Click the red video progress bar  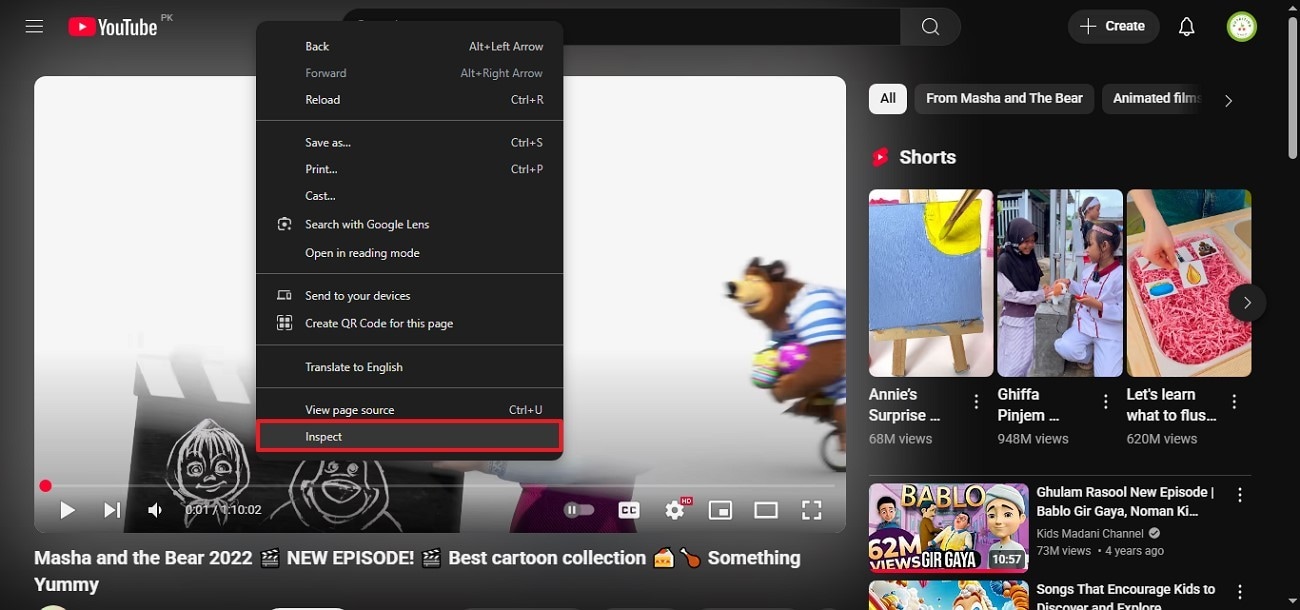(440, 486)
